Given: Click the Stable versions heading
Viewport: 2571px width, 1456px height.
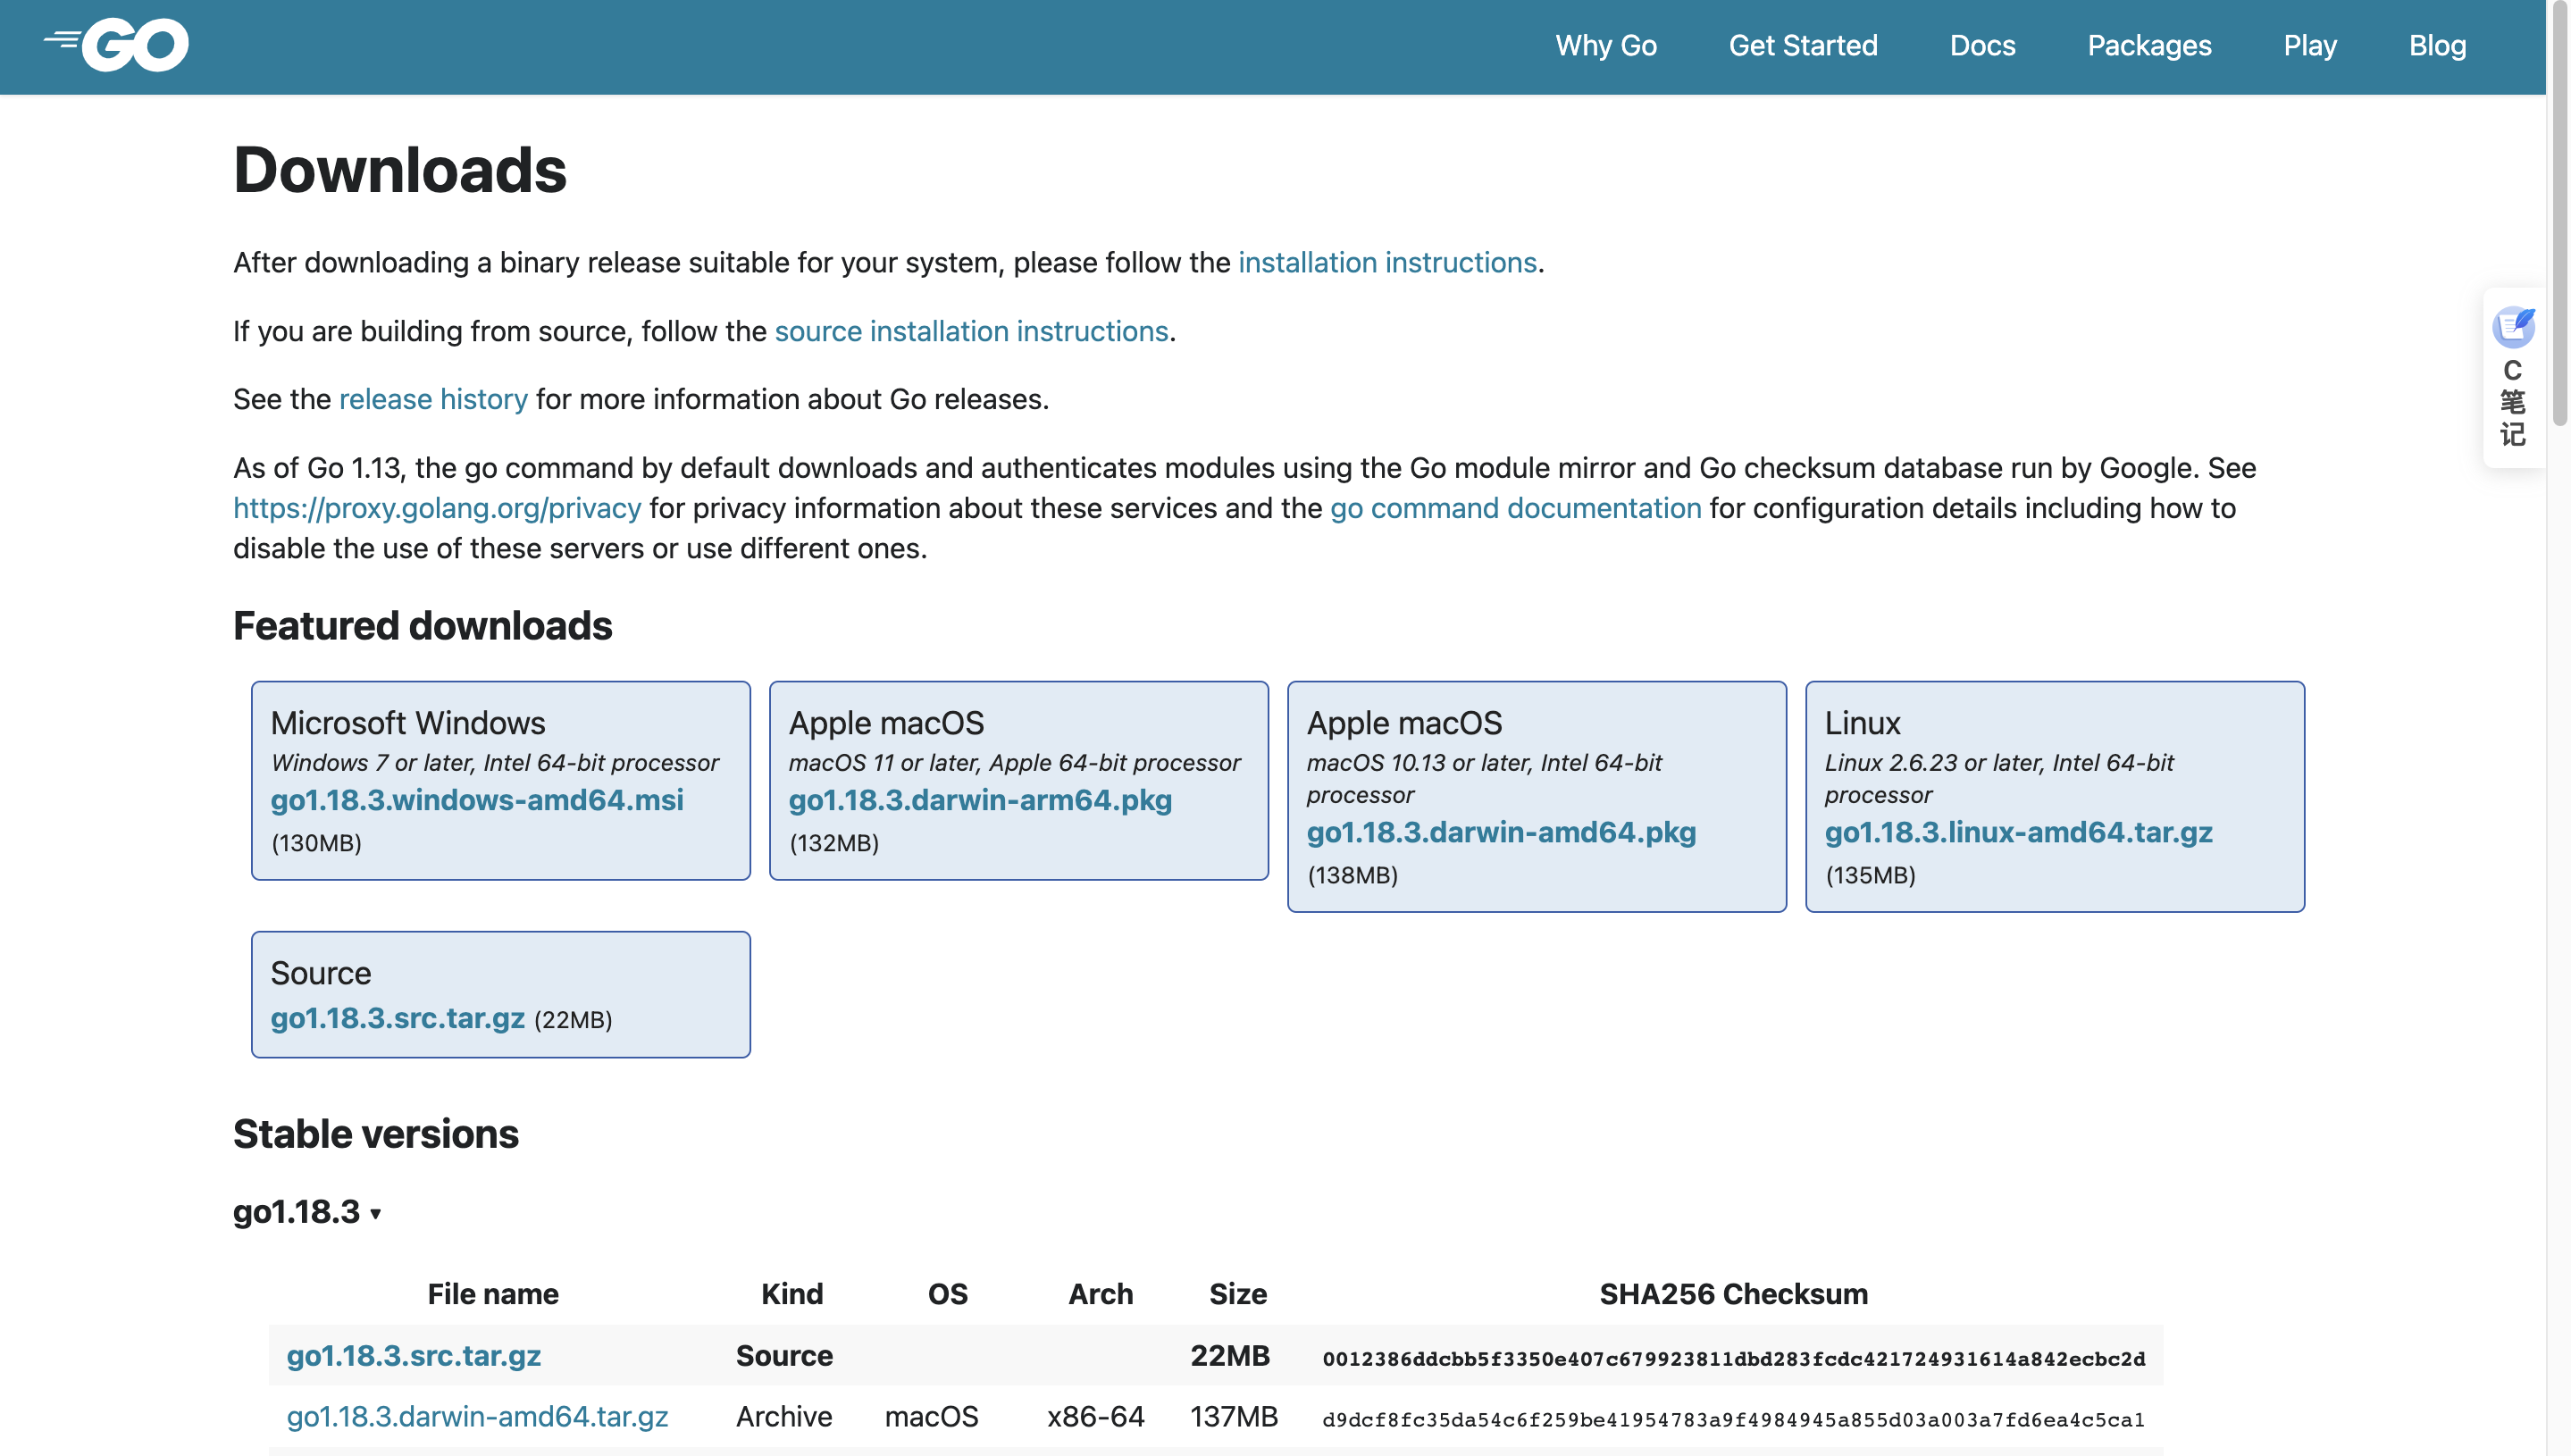Looking at the screenshot, I should (376, 1134).
